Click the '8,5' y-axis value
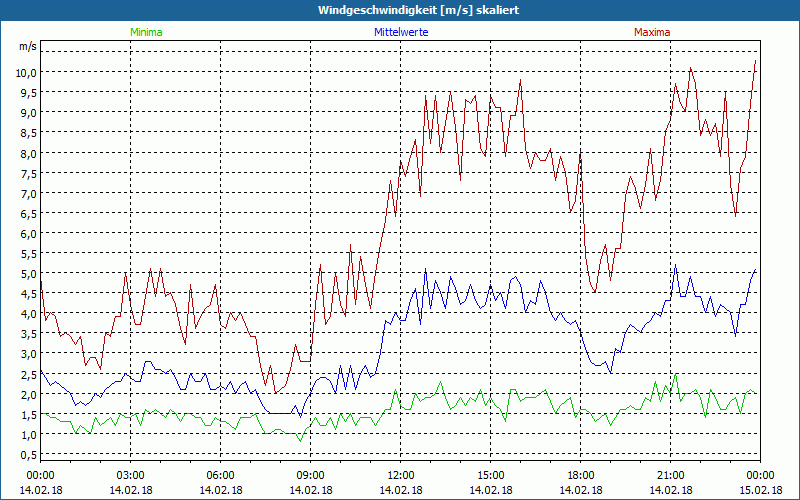The height and width of the screenshot is (500, 800). pos(28,133)
